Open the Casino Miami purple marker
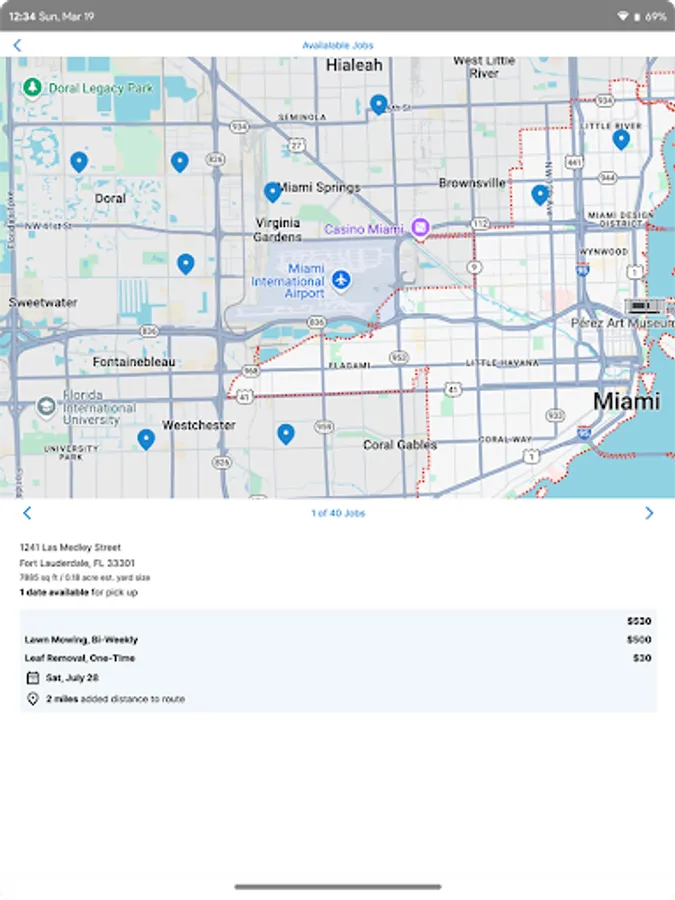675x900 pixels. tap(420, 228)
